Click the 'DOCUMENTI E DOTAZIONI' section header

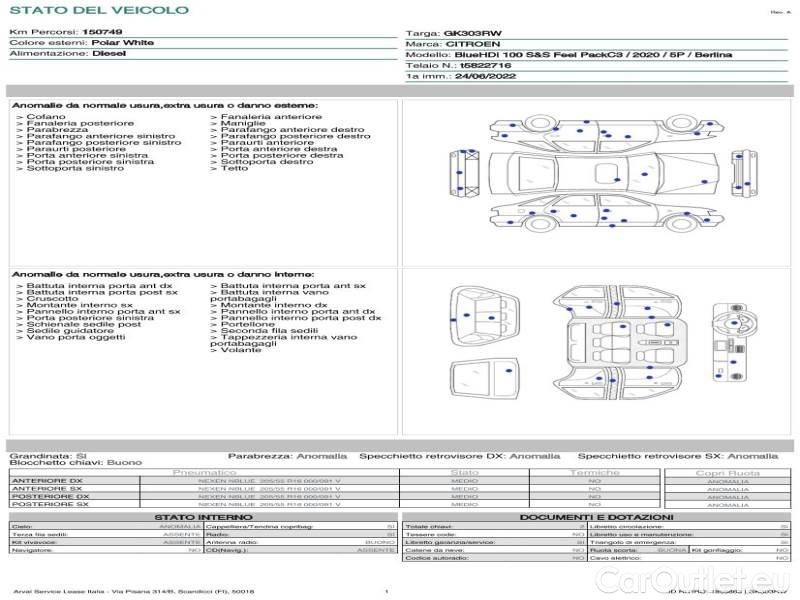click(596, 517)
